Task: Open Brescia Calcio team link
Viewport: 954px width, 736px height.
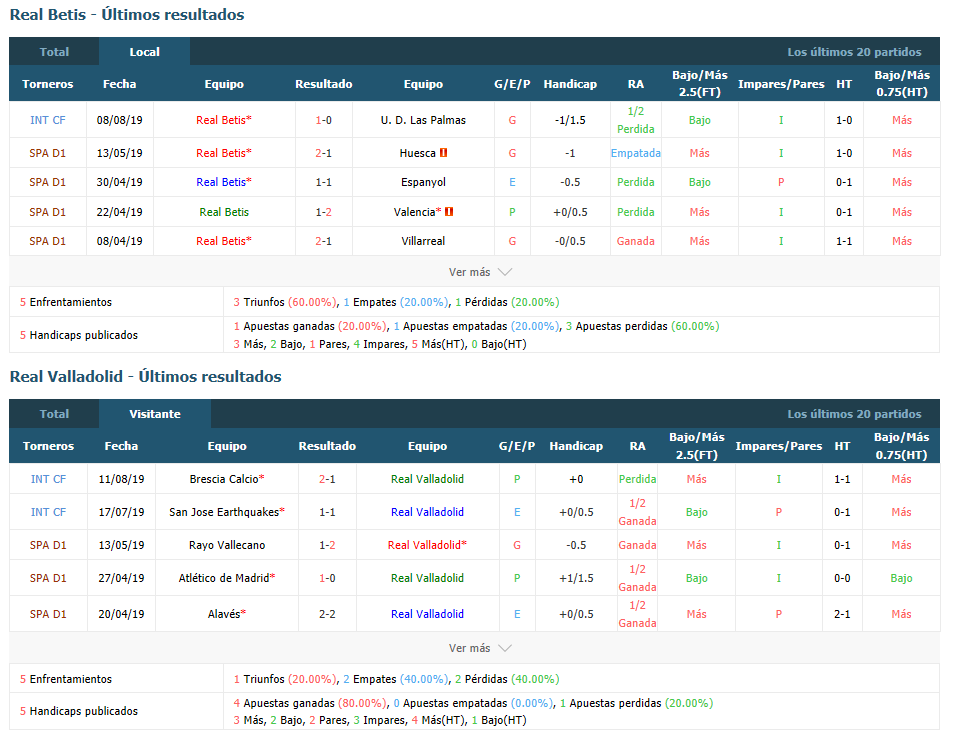Action: [x=226, y=479]
